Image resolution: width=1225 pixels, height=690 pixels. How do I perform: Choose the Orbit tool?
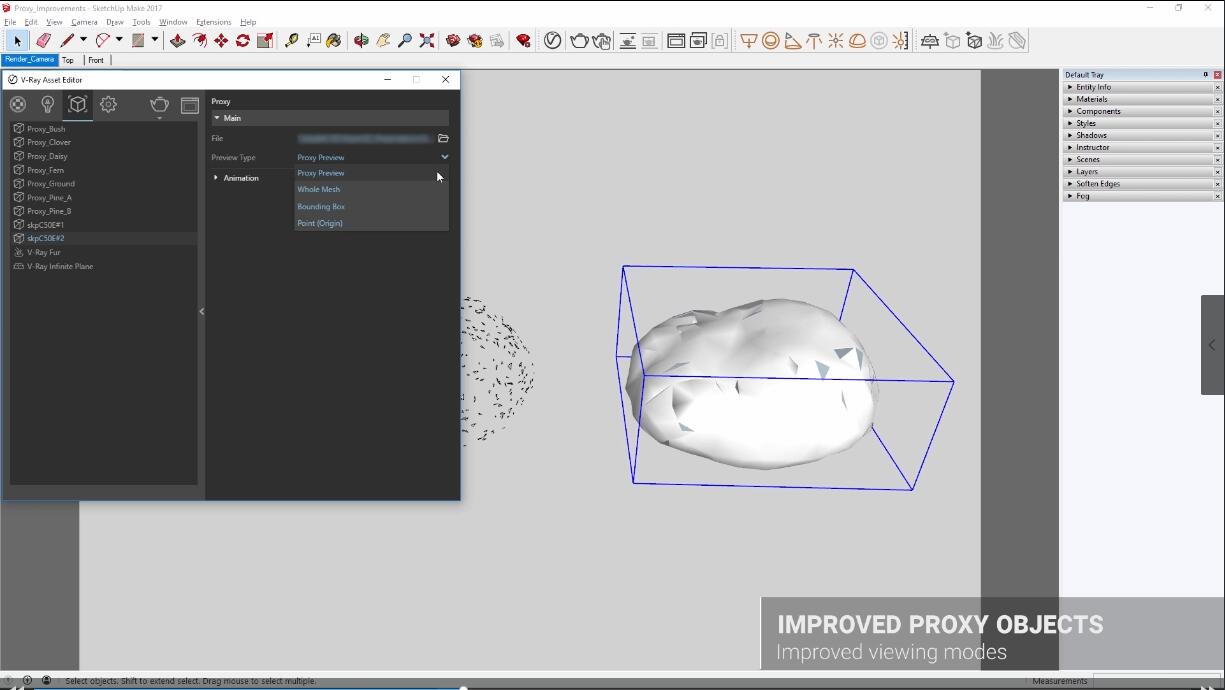point(361,41)
